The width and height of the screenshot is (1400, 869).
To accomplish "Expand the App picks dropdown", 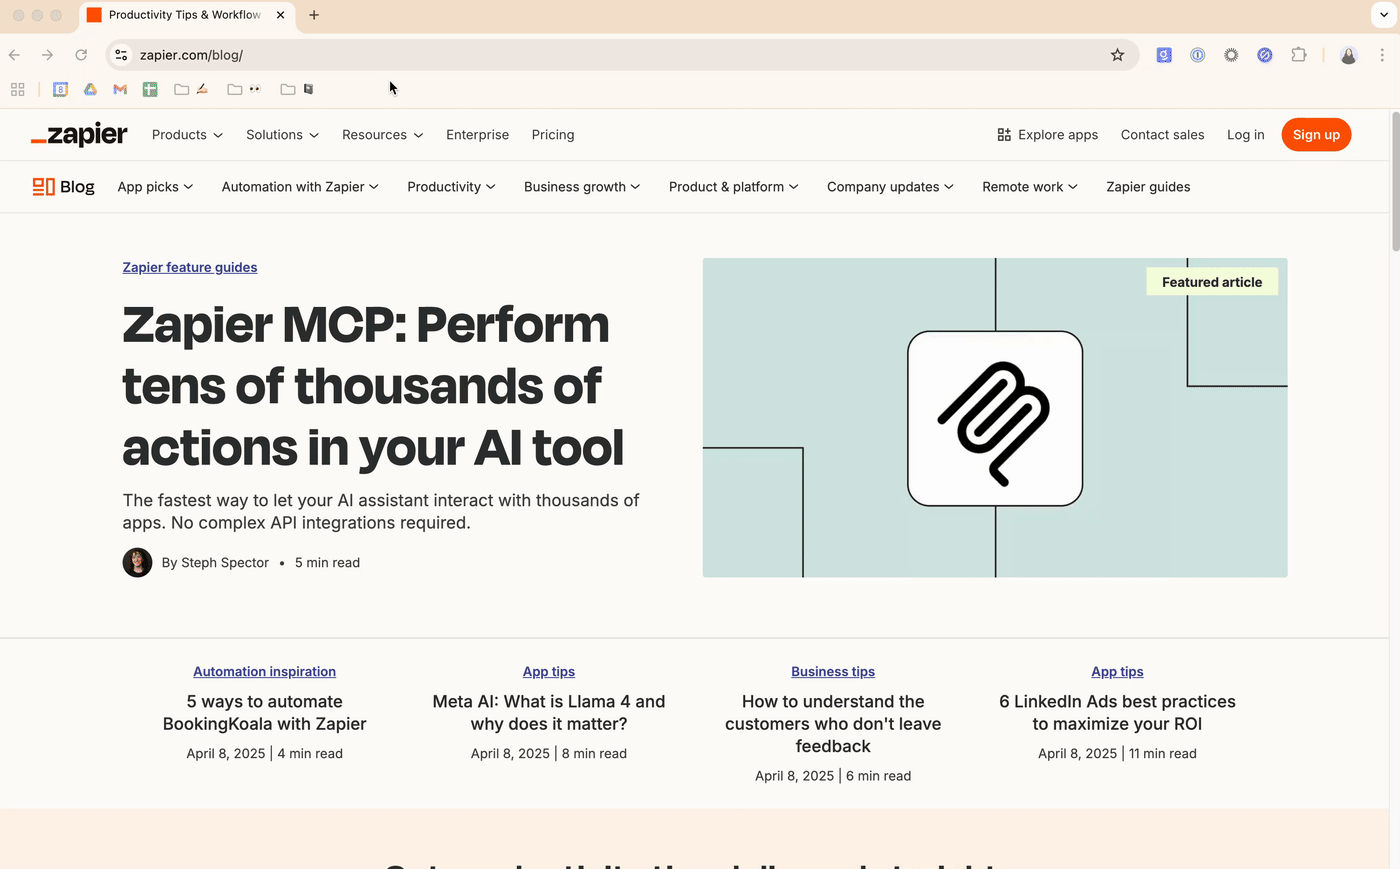I will 155,187.
